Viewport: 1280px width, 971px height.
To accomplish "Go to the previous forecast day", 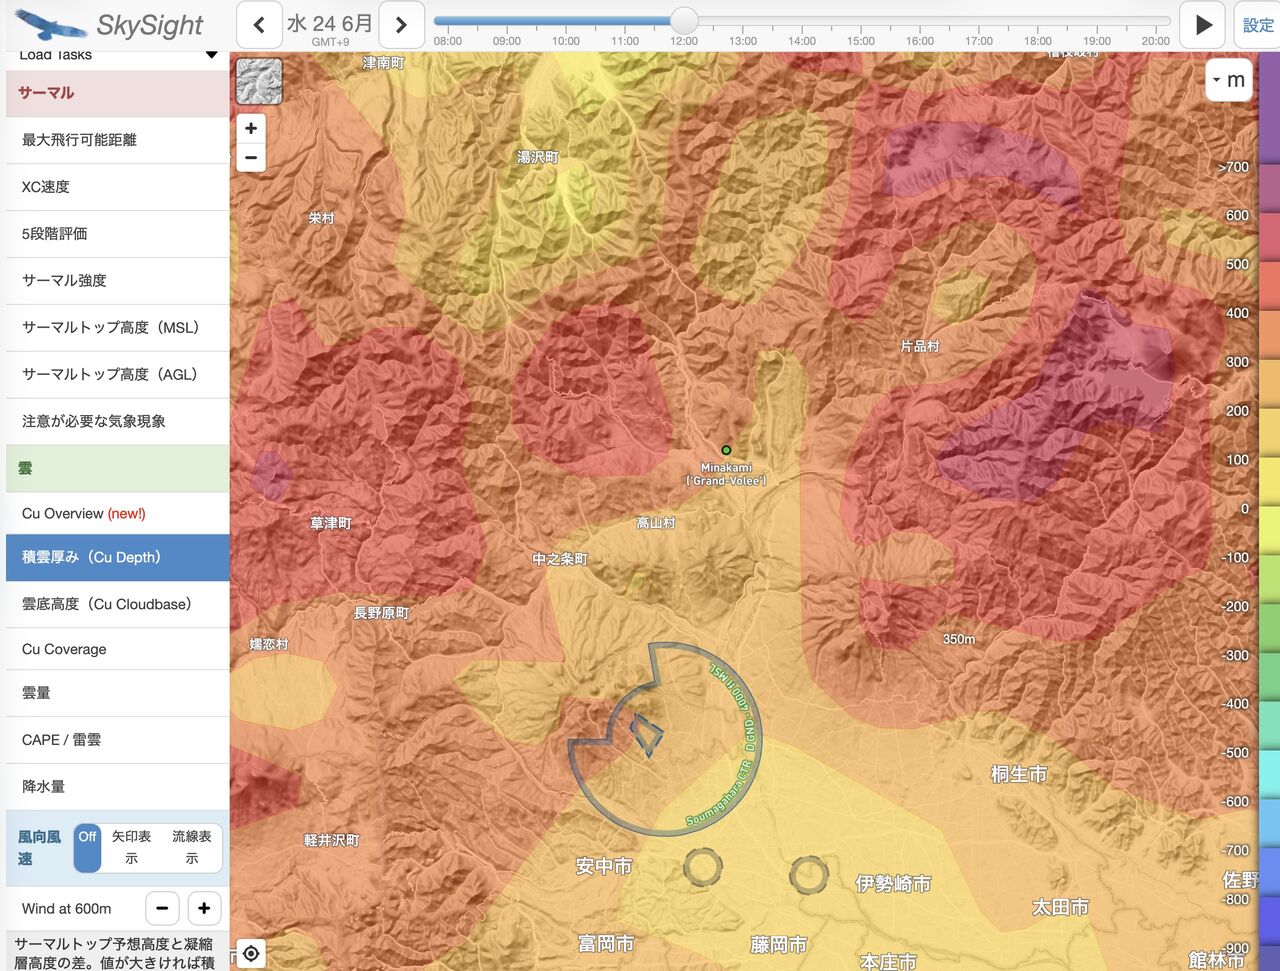I will point(259,25).
